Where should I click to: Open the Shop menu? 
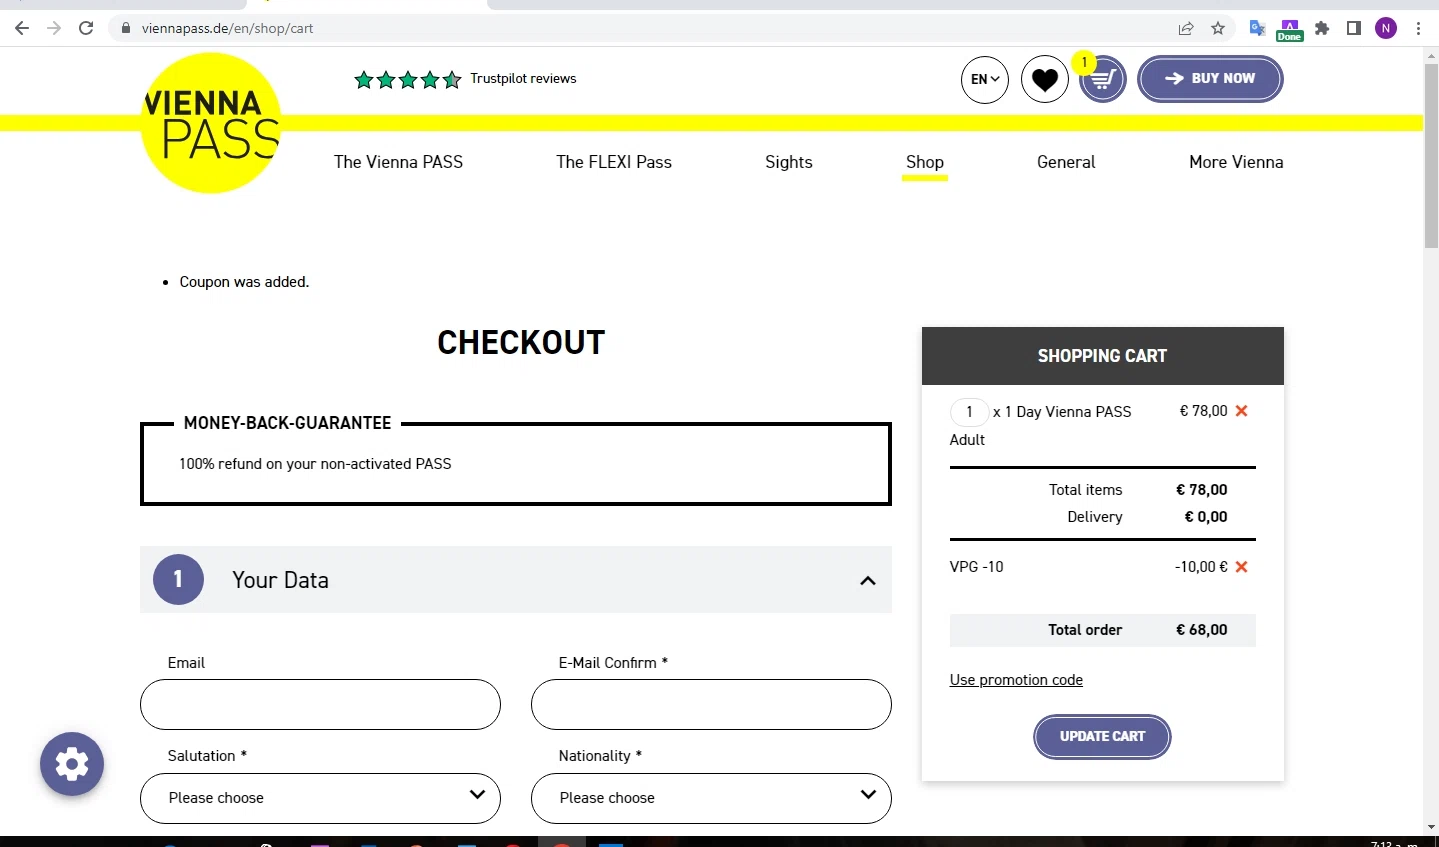pyautogui.click(x=925, y=162)
